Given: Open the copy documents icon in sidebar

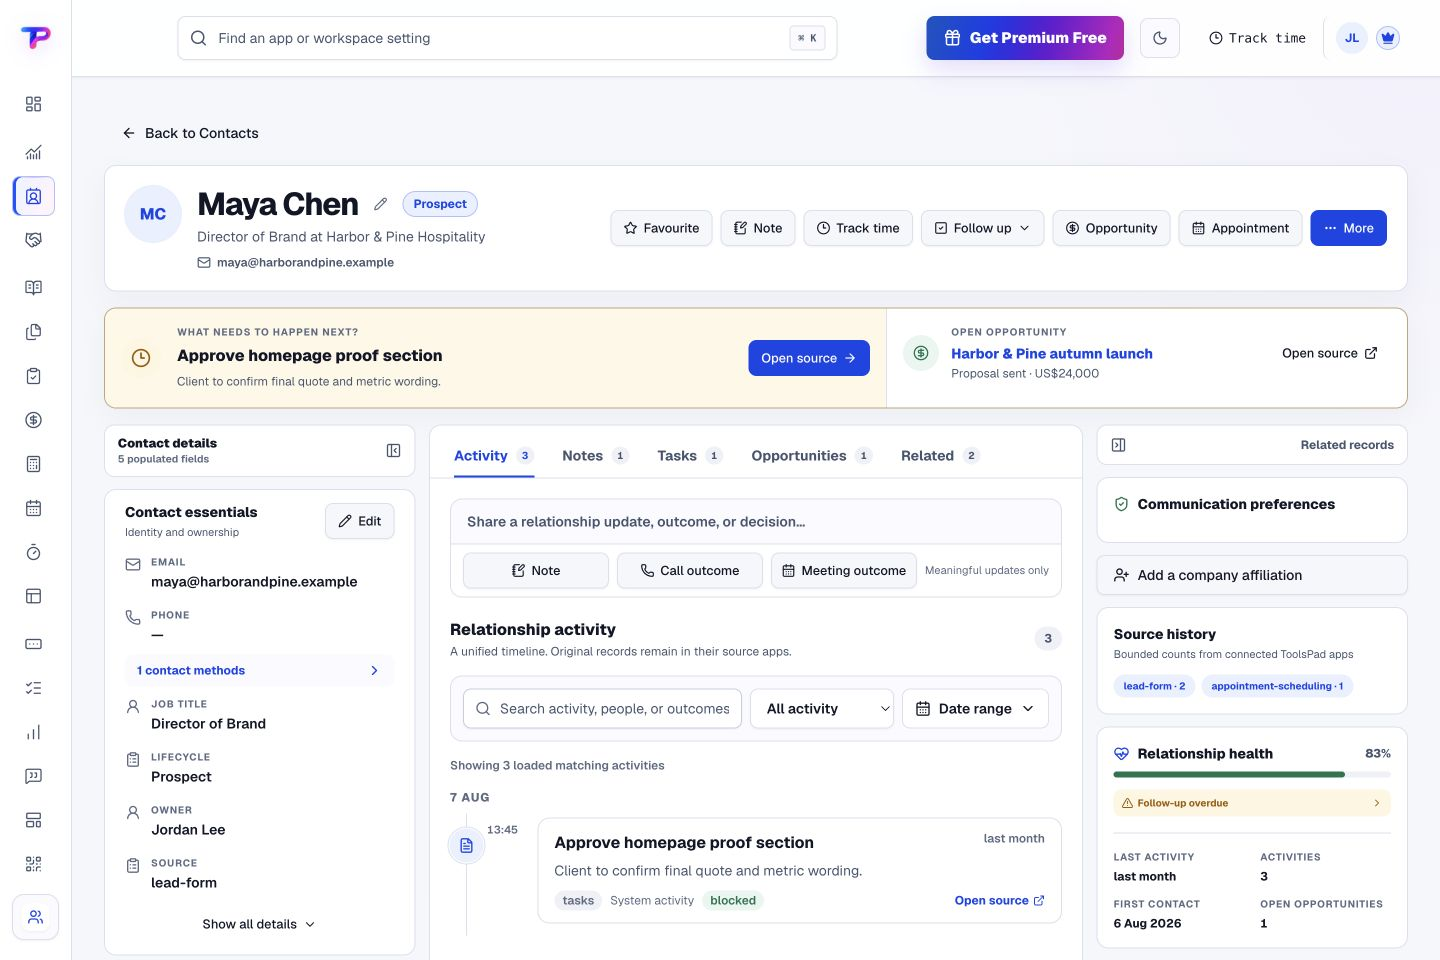Looking at the screenshot, I should tap(33, 332).
